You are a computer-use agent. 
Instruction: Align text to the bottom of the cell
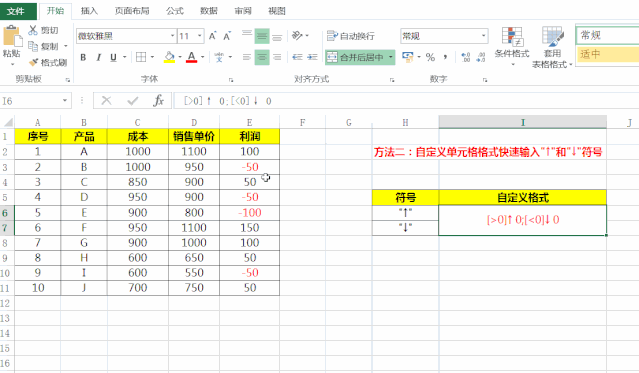[277, 36]
